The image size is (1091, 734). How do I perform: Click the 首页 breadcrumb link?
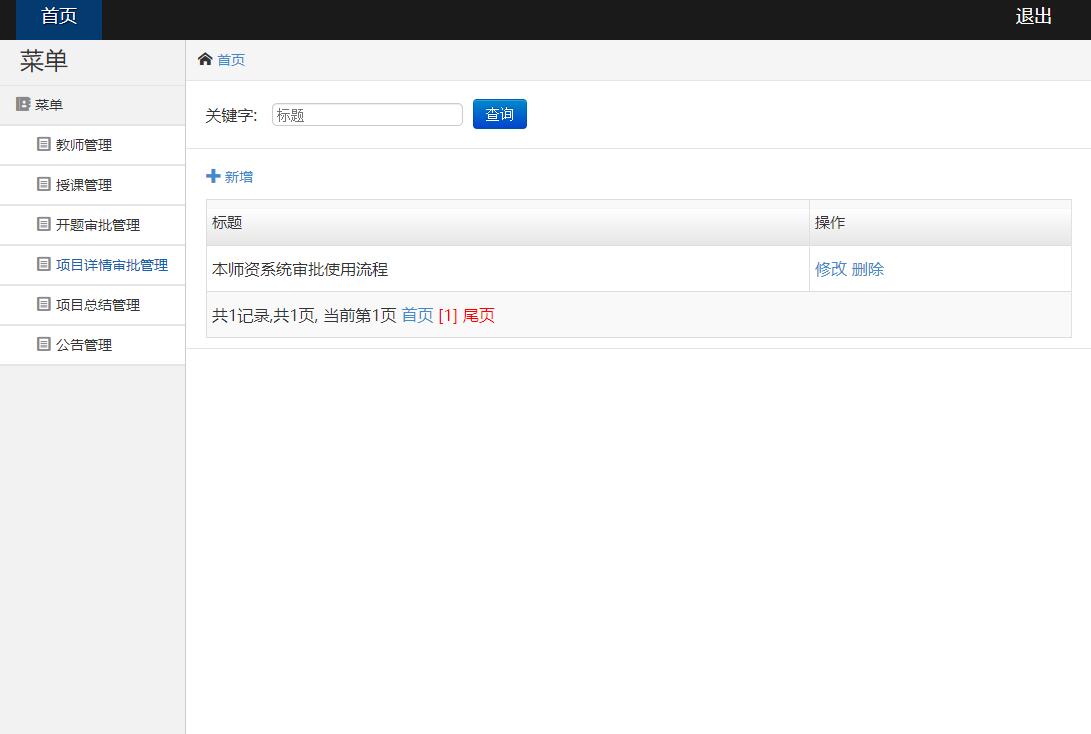pos(231,59)
